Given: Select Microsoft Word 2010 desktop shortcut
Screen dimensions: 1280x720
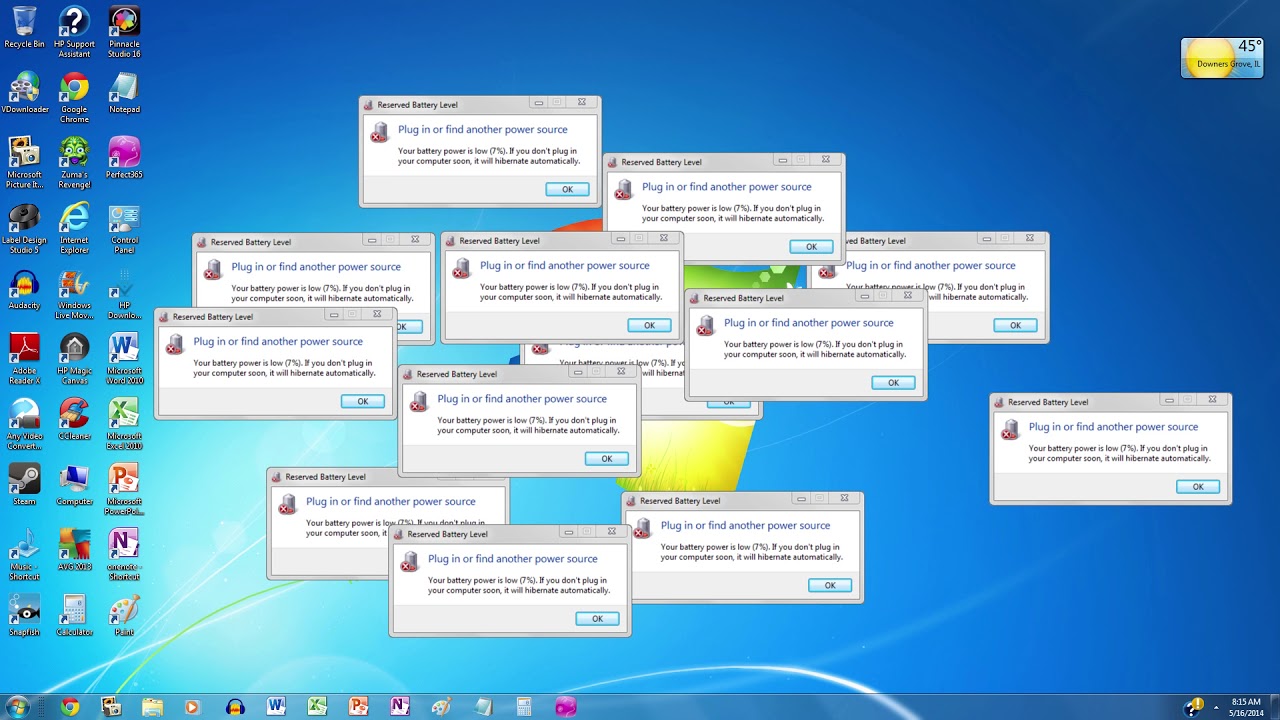Looking at the screenshot, I should pos(124,359).
